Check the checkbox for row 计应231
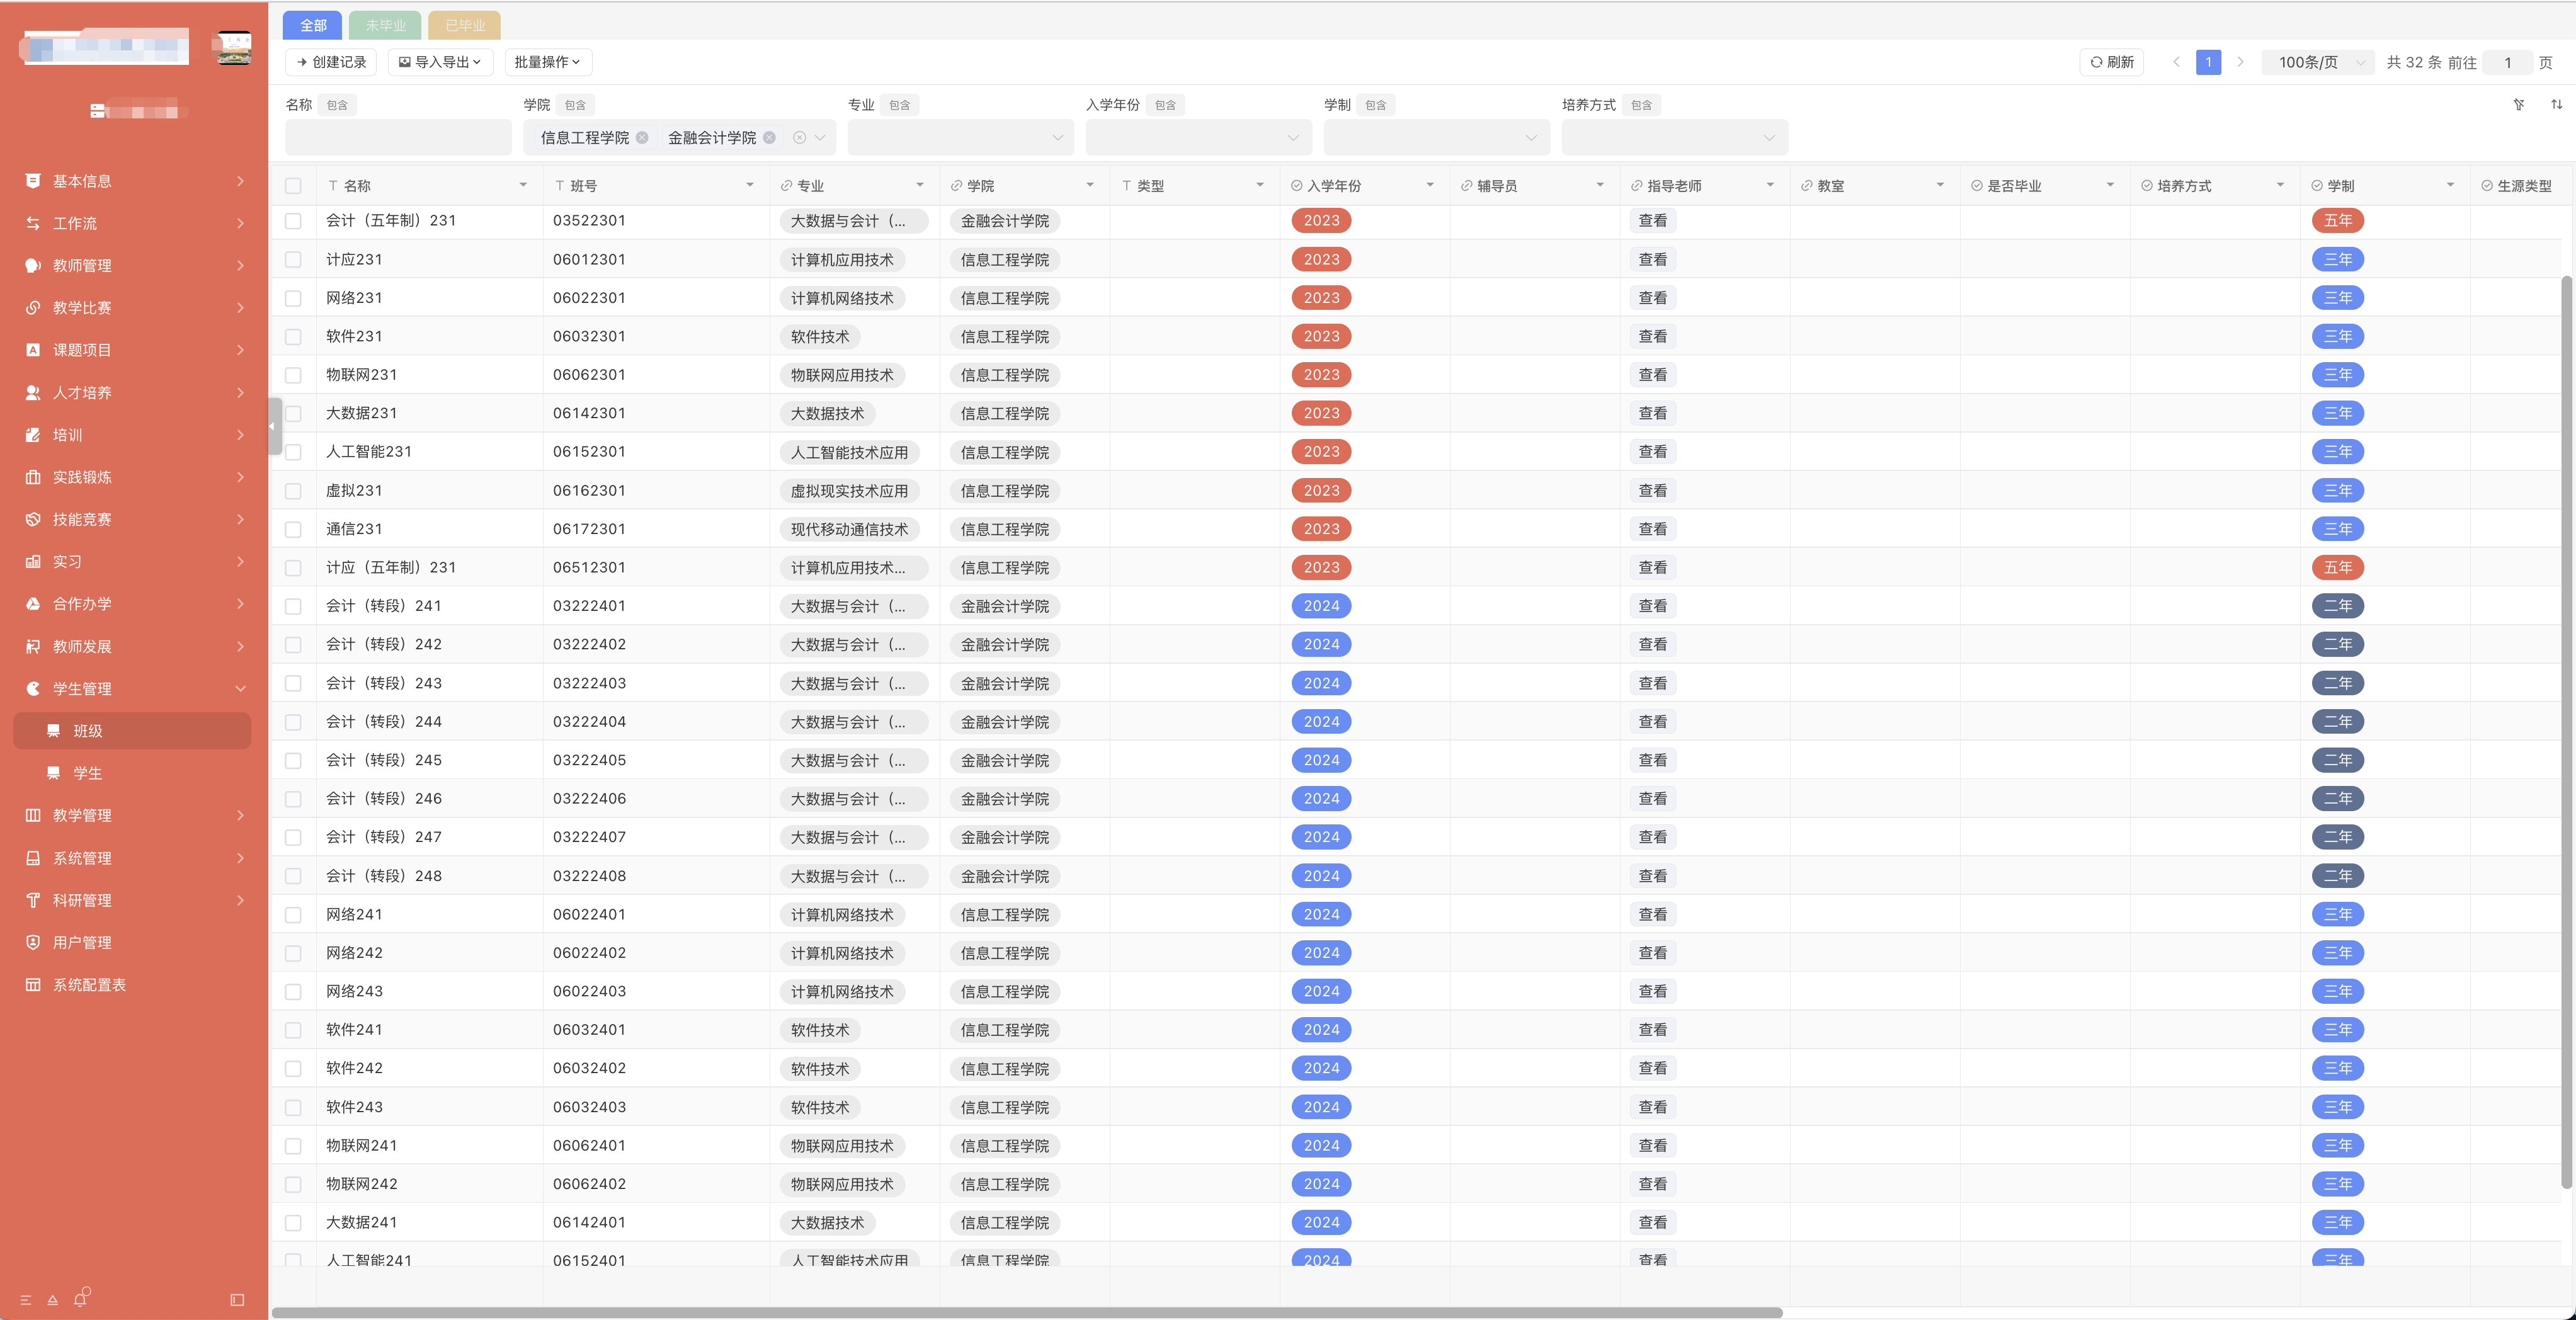Viewport: 2576px width, 1320px height. [x=293, y=260]
